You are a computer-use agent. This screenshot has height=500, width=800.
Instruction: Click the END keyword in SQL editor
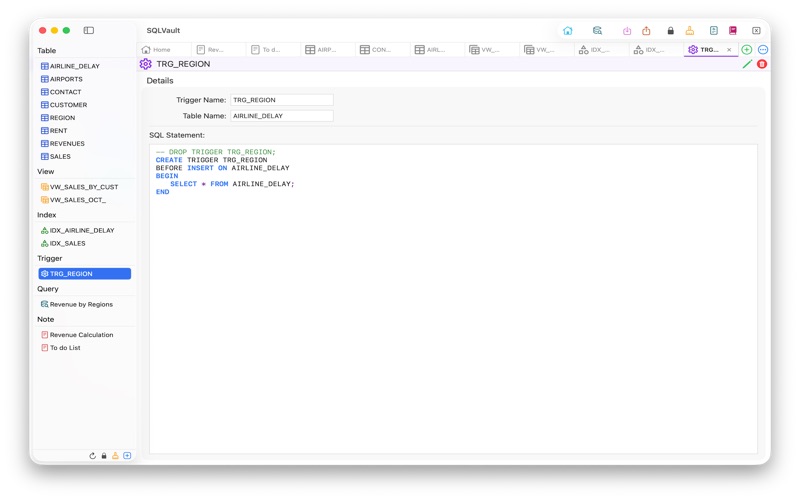162,192
